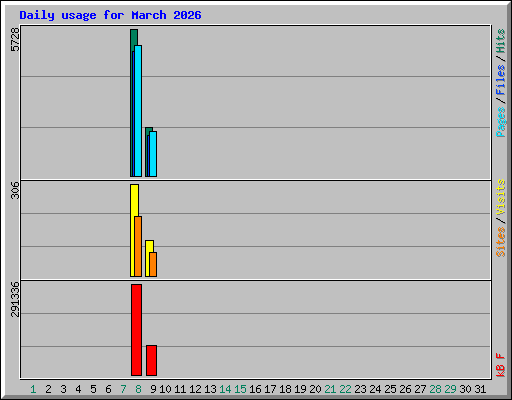Select the orange Sites bar for day 9
Viewport: 512px width, 400px height.
153,264
